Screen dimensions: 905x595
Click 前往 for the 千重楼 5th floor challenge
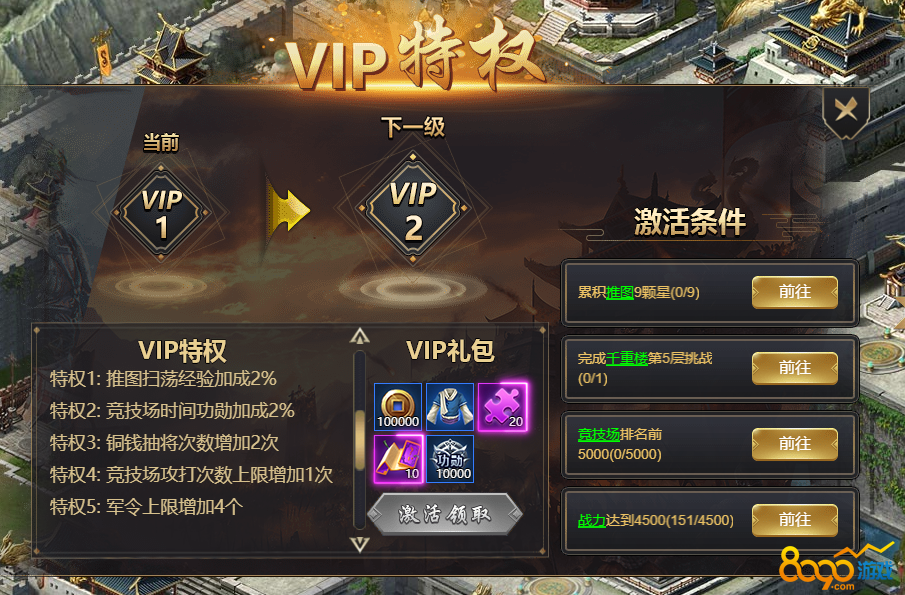click(795, 368)
